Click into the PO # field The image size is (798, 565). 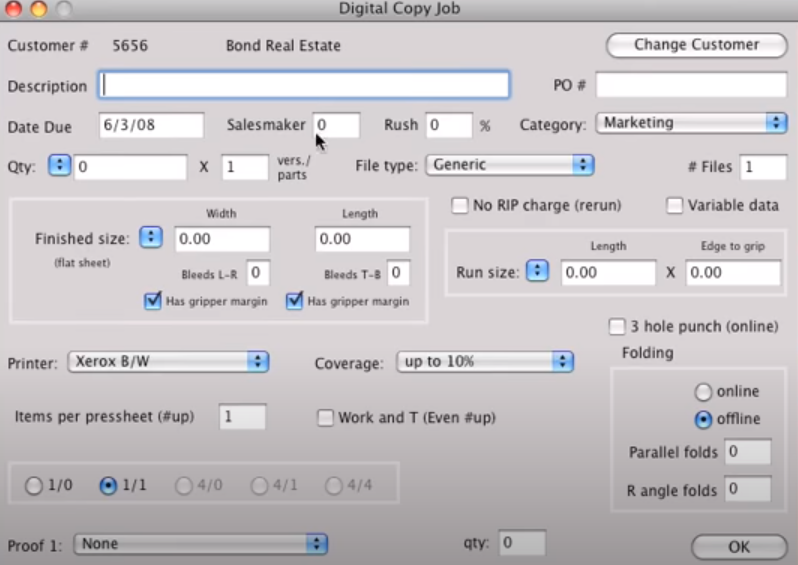(691, 85)
